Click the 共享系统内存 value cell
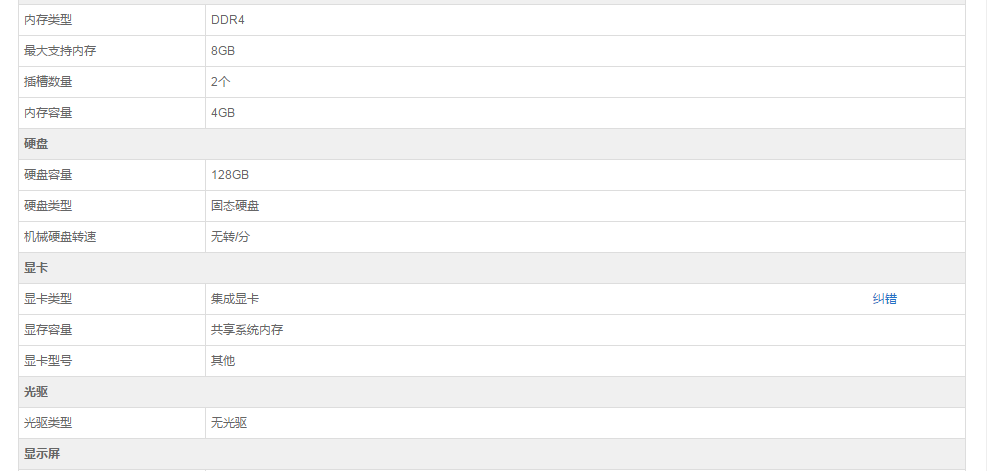996x471 pixels. point(585,330)
